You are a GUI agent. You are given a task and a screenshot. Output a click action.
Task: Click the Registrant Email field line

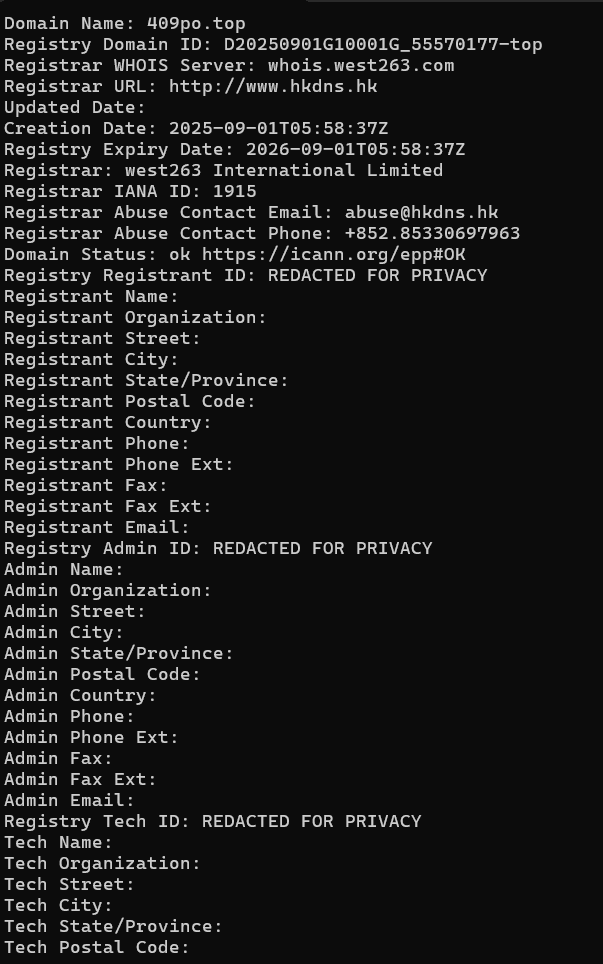coord(96,527)
